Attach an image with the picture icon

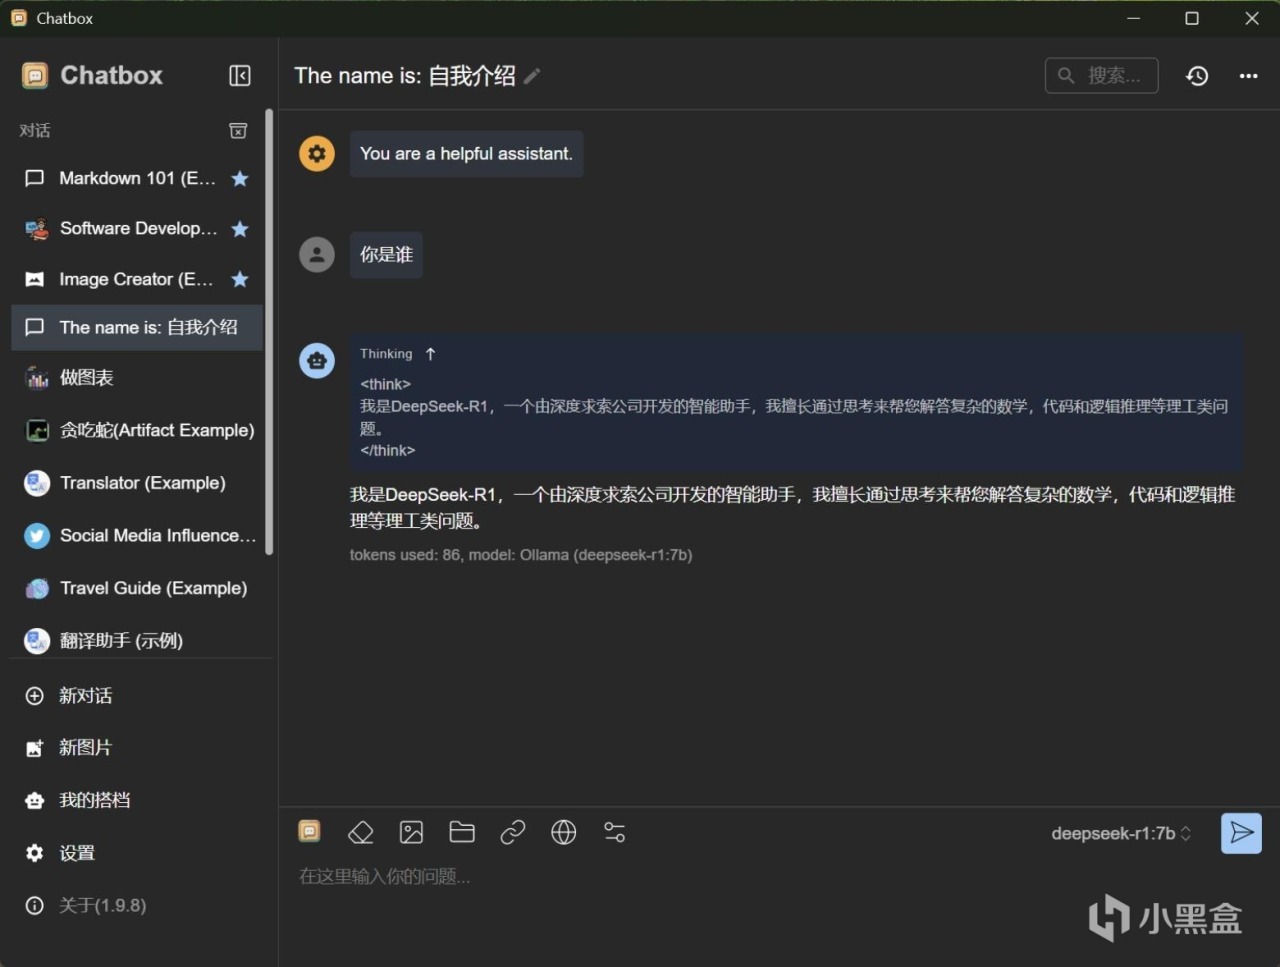point(411,832)
